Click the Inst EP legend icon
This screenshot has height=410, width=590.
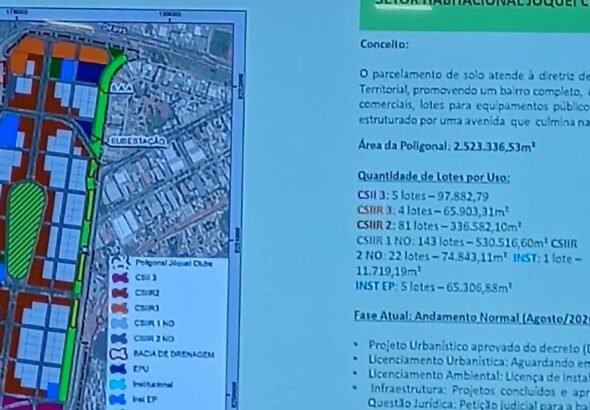(118, 399)
